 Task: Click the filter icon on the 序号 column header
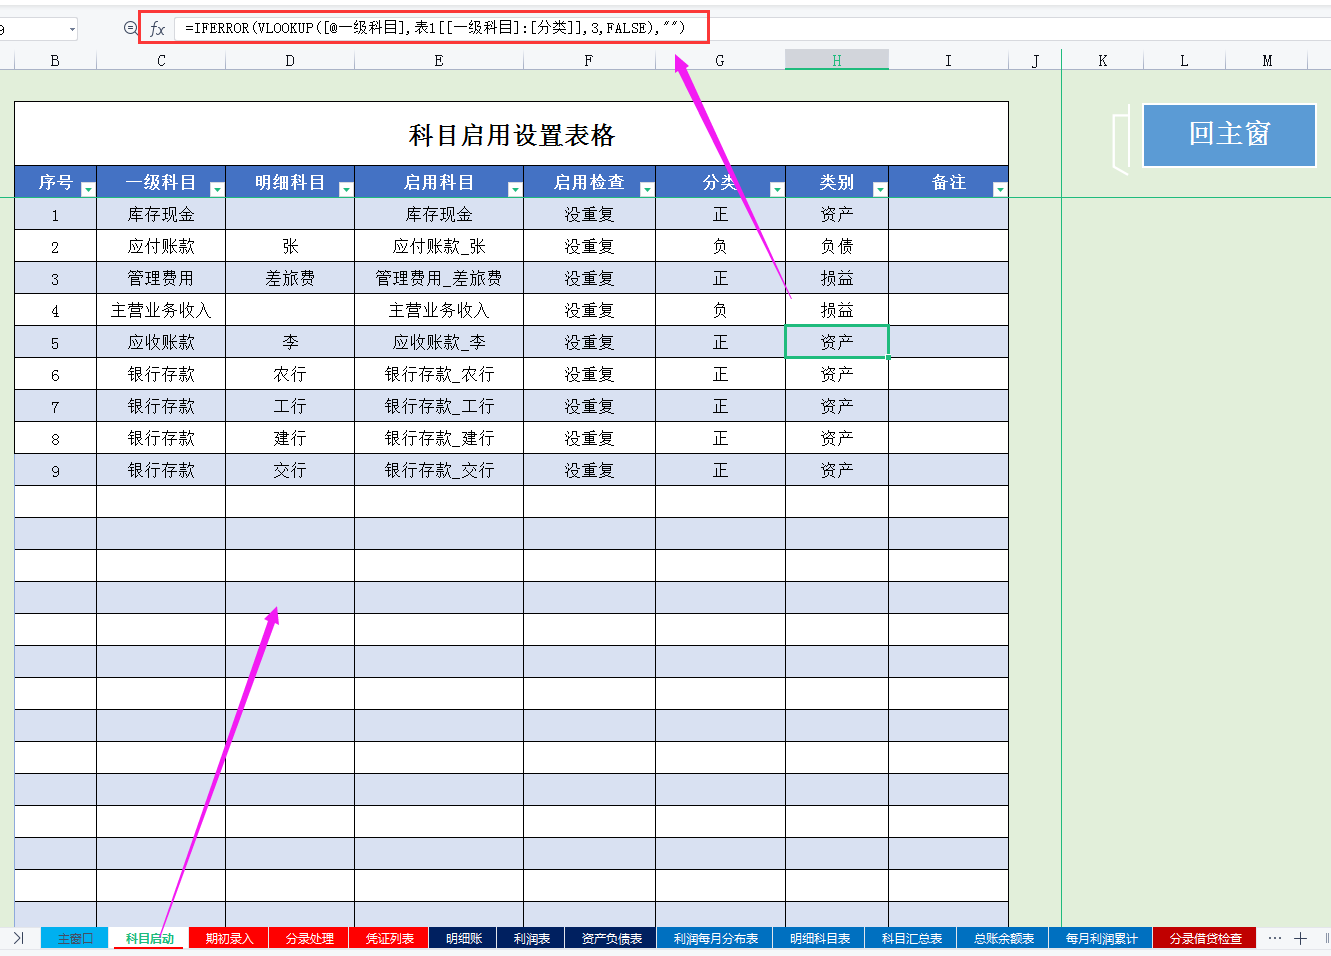pyautogui.click(x=87, y=187)
